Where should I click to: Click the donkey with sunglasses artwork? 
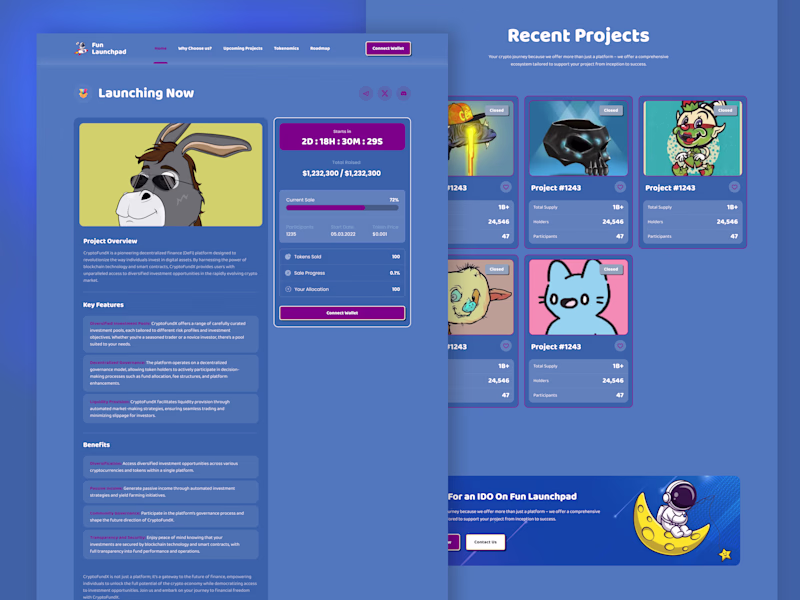click(171, 174)
